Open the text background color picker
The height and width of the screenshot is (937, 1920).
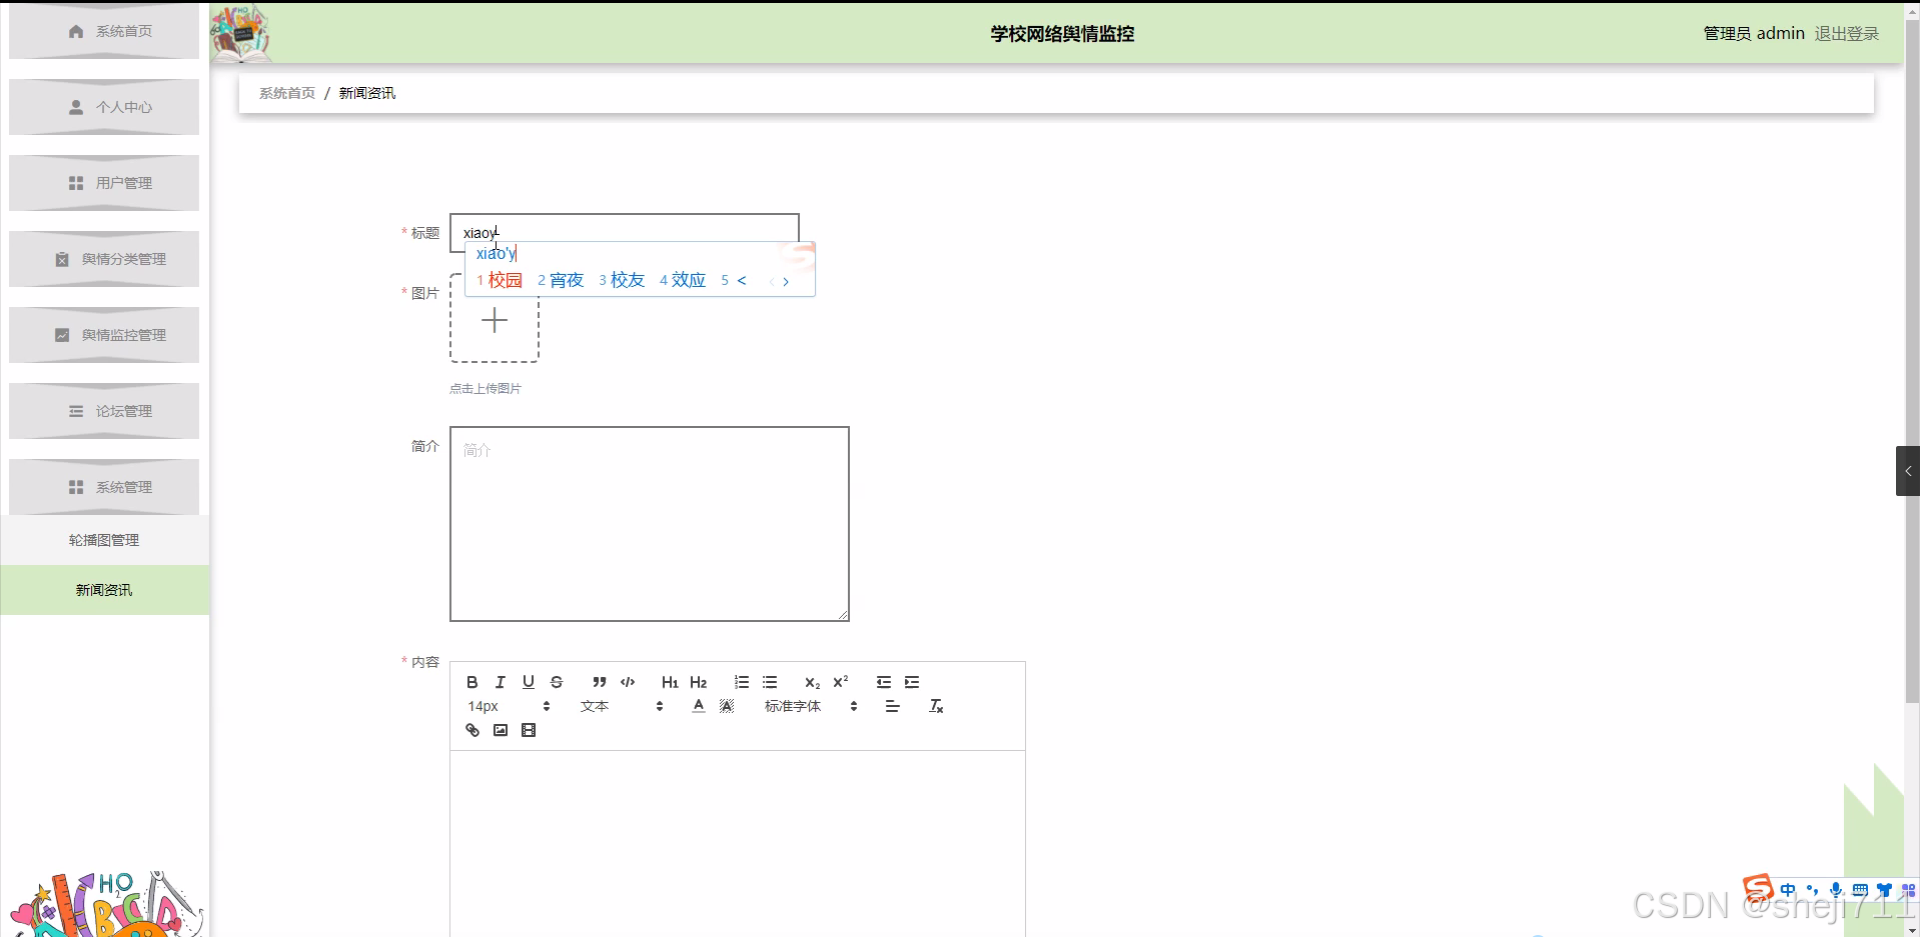tap(727, 706)
